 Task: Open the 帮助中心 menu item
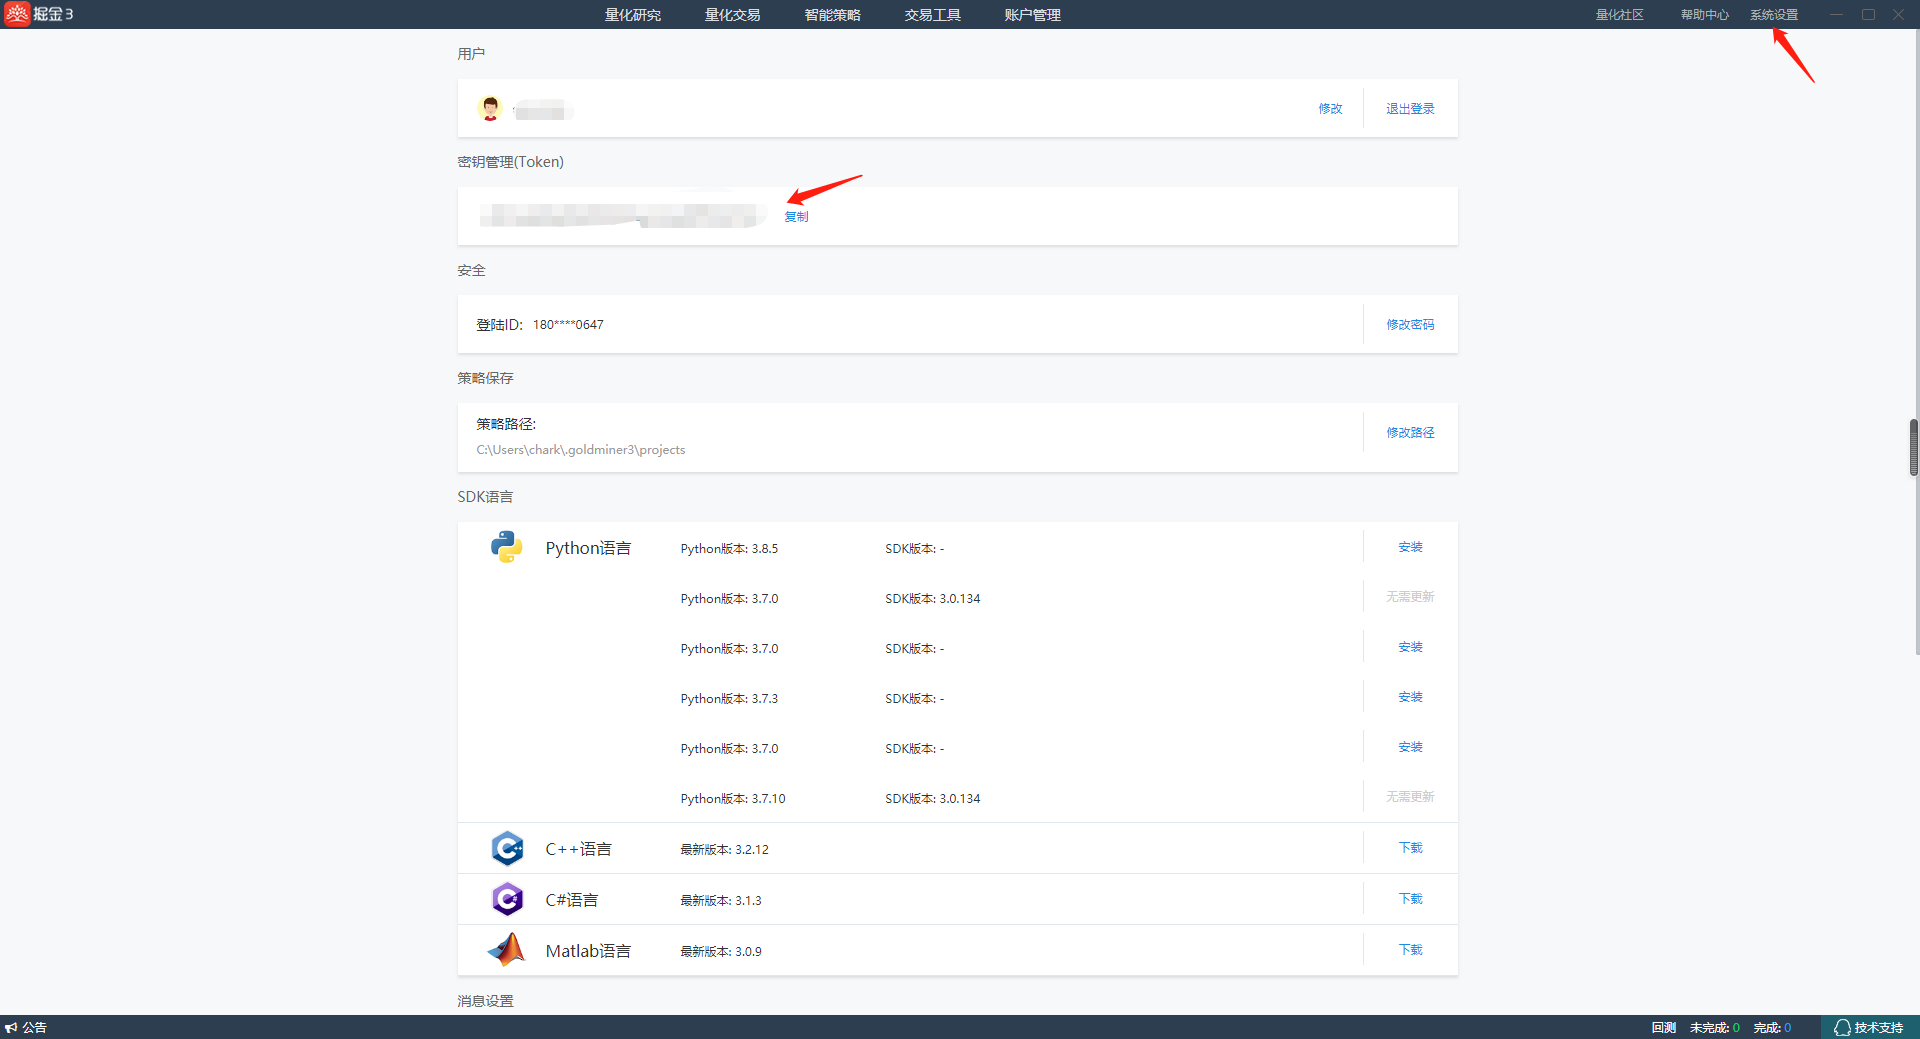[x=1705, y=15]
